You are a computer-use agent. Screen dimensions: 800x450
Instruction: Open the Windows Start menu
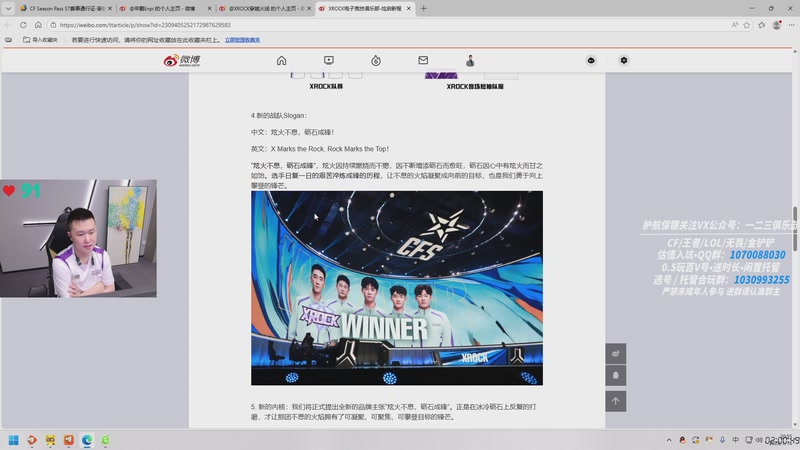tap(14, 440)
